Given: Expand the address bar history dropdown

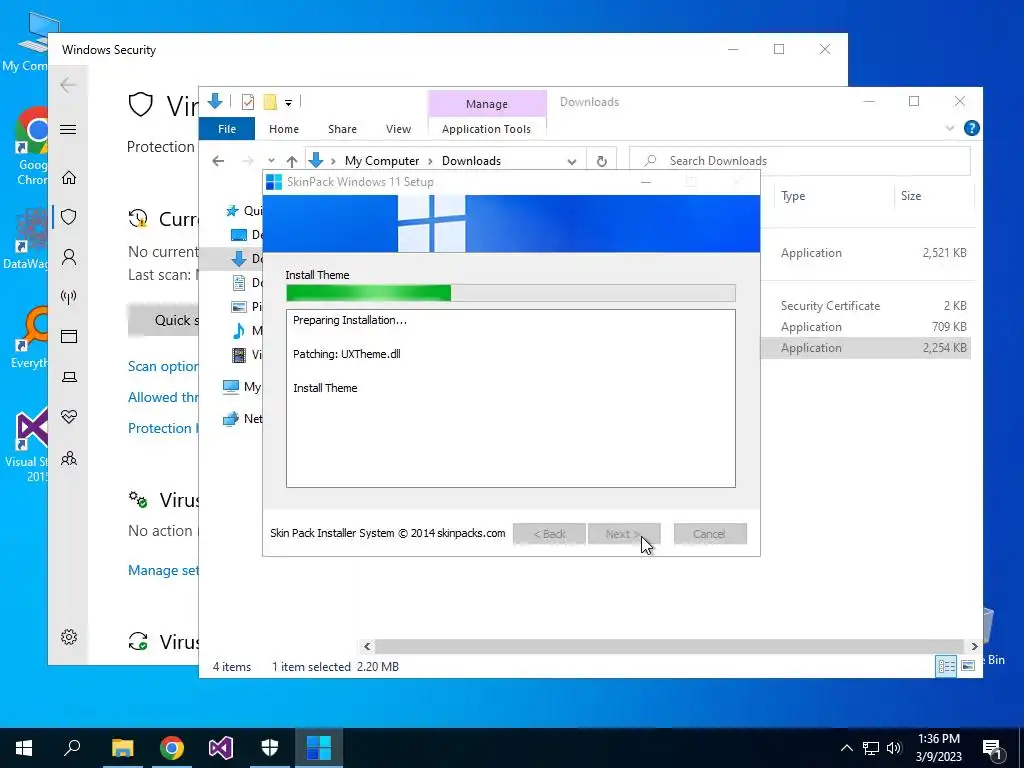Looking at the screenshot, I should coord(572,161).
